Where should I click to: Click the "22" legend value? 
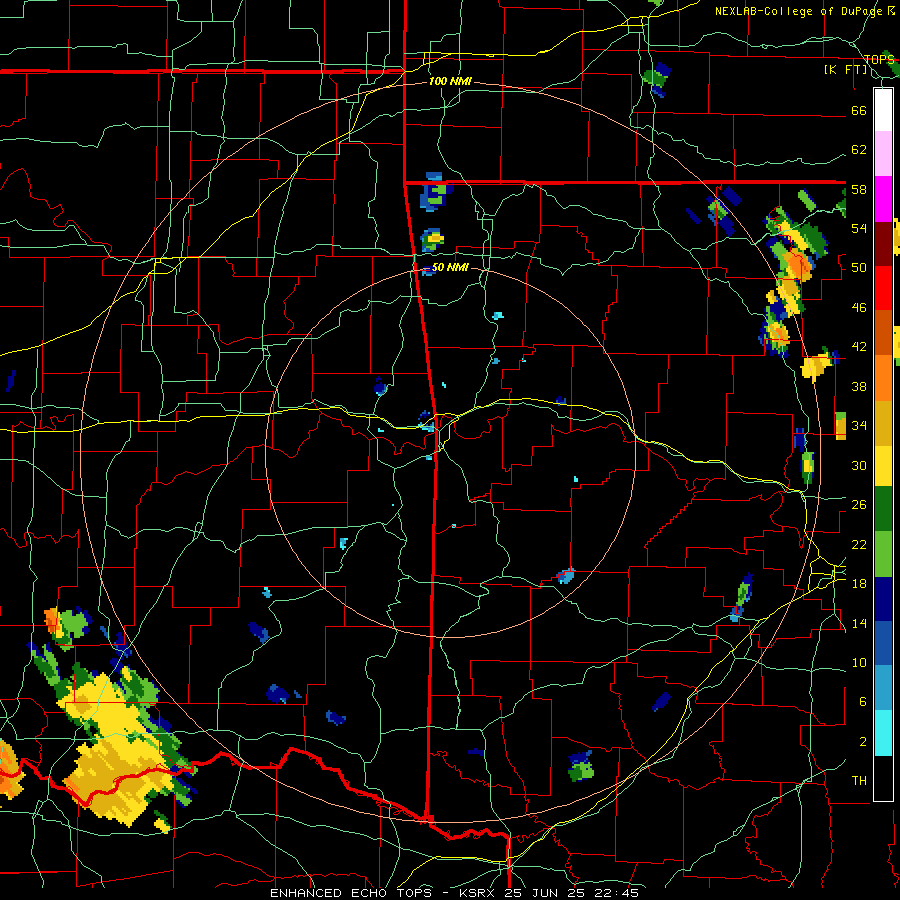click(x=859, y=544)
